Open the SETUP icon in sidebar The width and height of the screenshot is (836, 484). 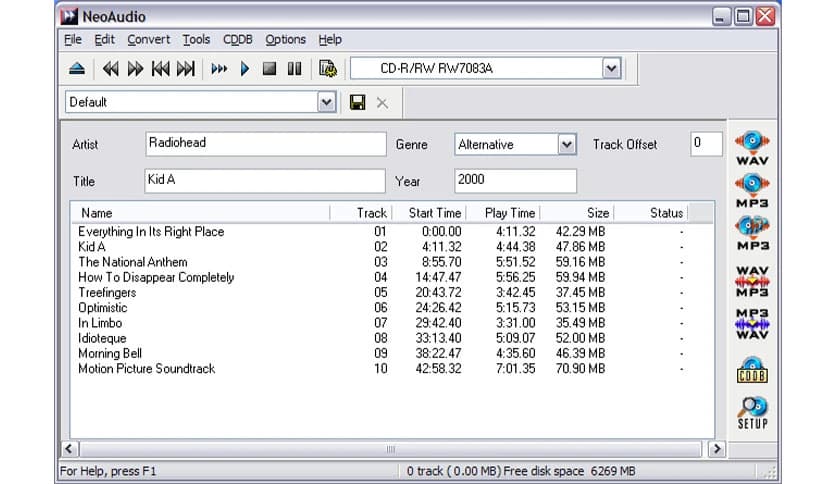click(x=752, y=413)
